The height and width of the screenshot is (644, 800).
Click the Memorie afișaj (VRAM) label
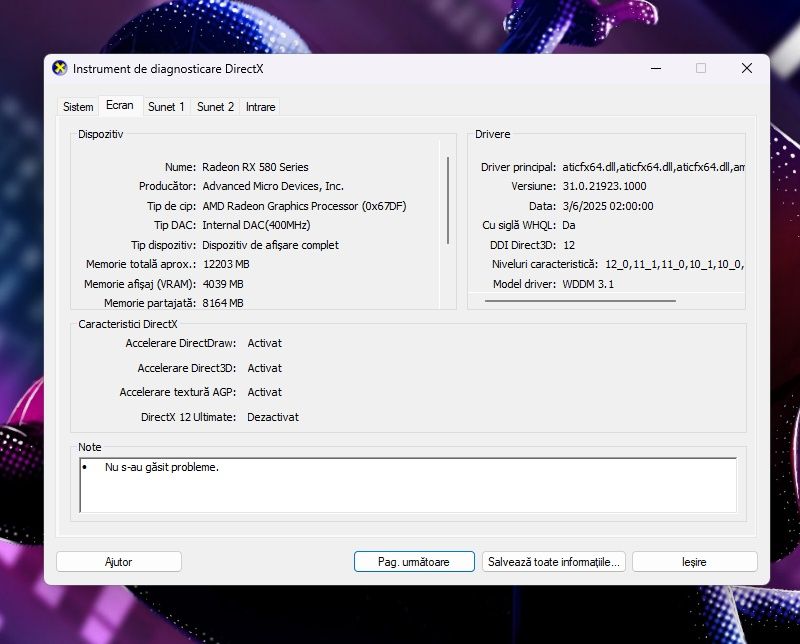(140, 284)
